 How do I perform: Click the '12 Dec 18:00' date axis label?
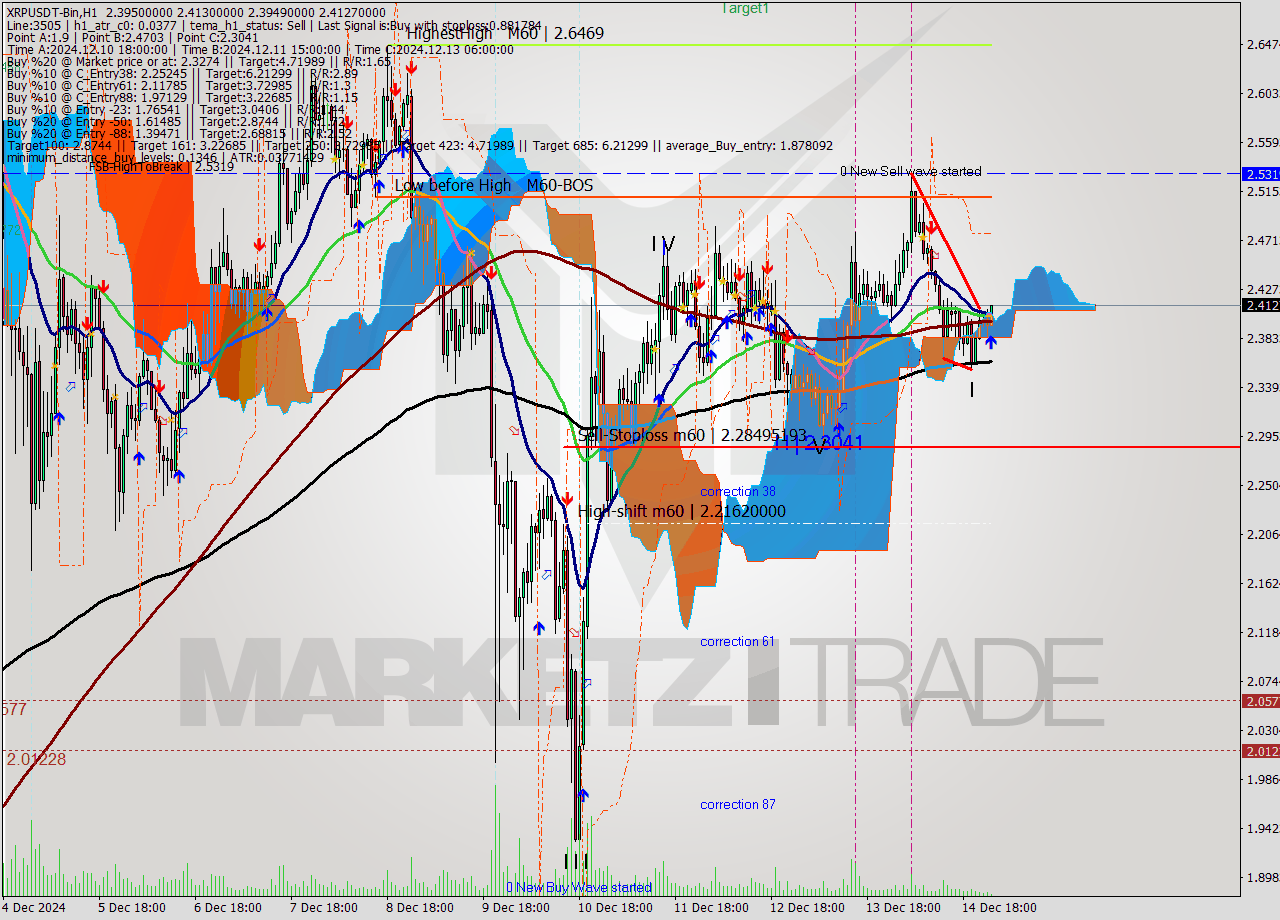[x=807, y=908]
